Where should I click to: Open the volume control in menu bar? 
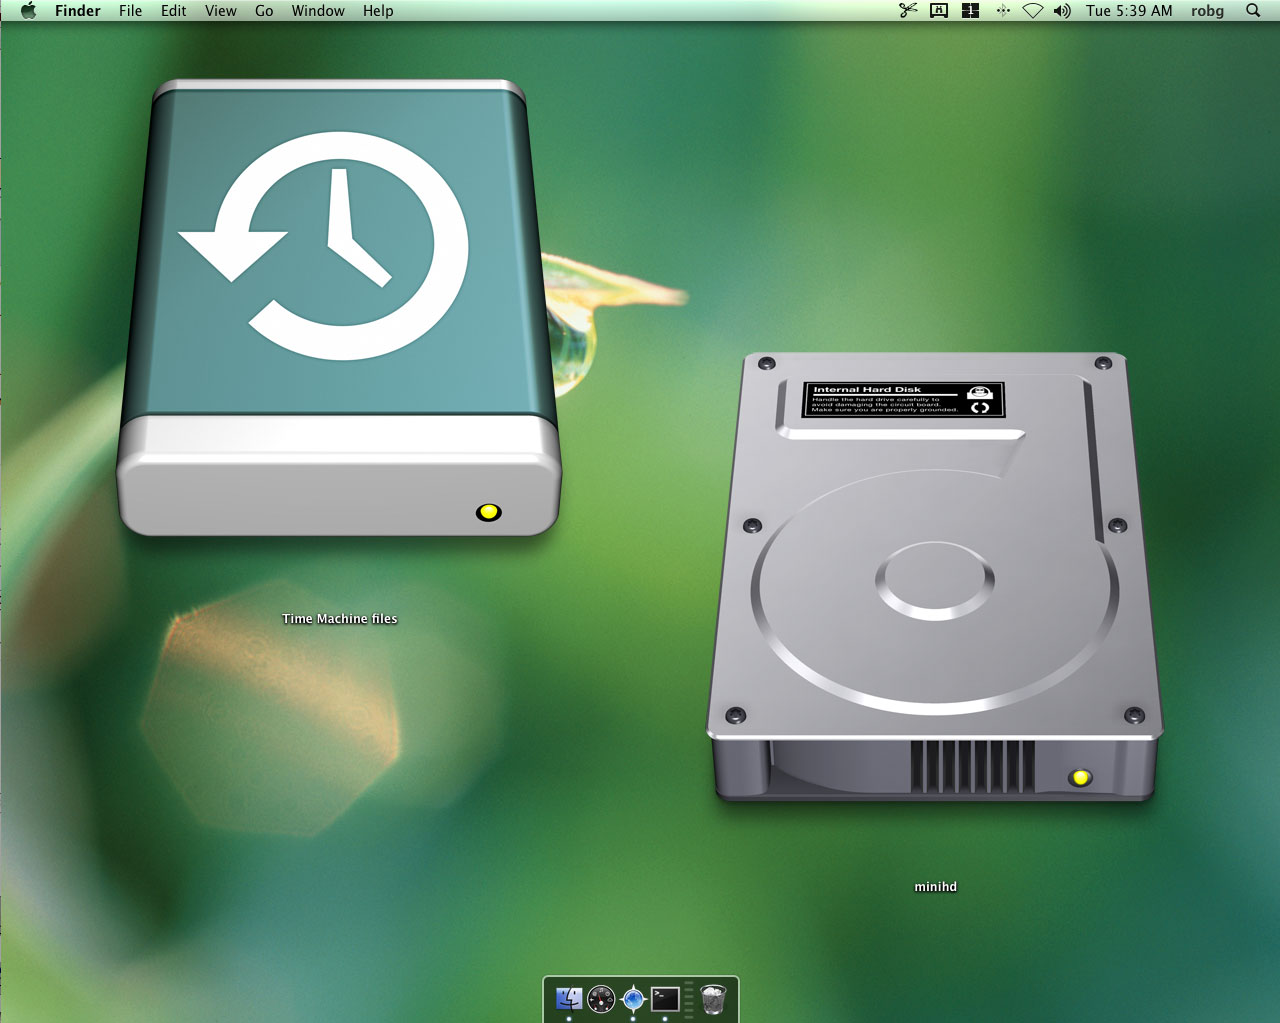[x=1062, y=11]
